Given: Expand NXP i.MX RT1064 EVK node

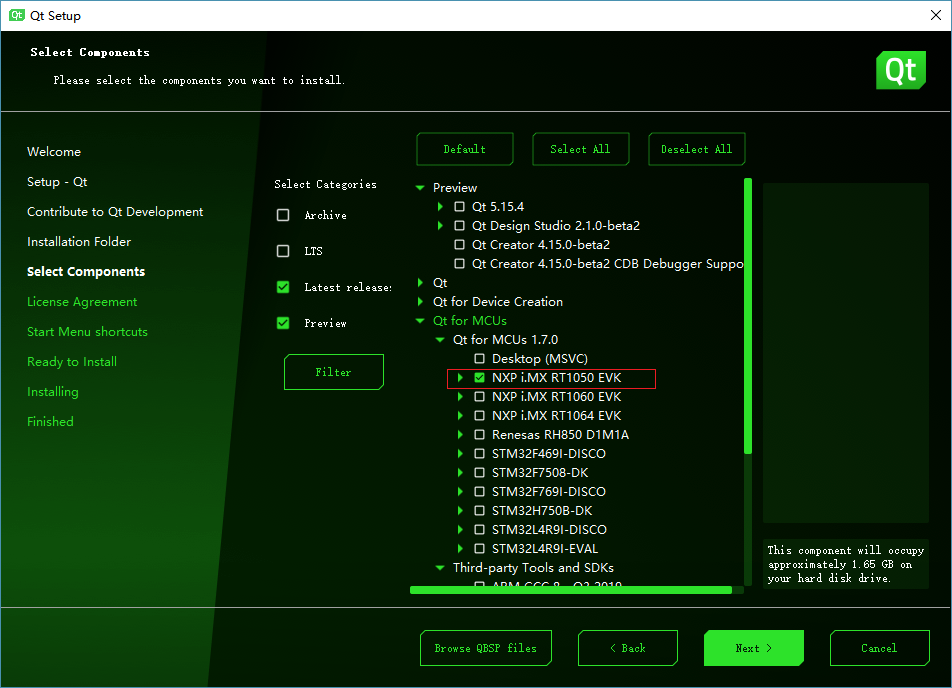Looking at the screenshot, I should [x=460, y=415].
